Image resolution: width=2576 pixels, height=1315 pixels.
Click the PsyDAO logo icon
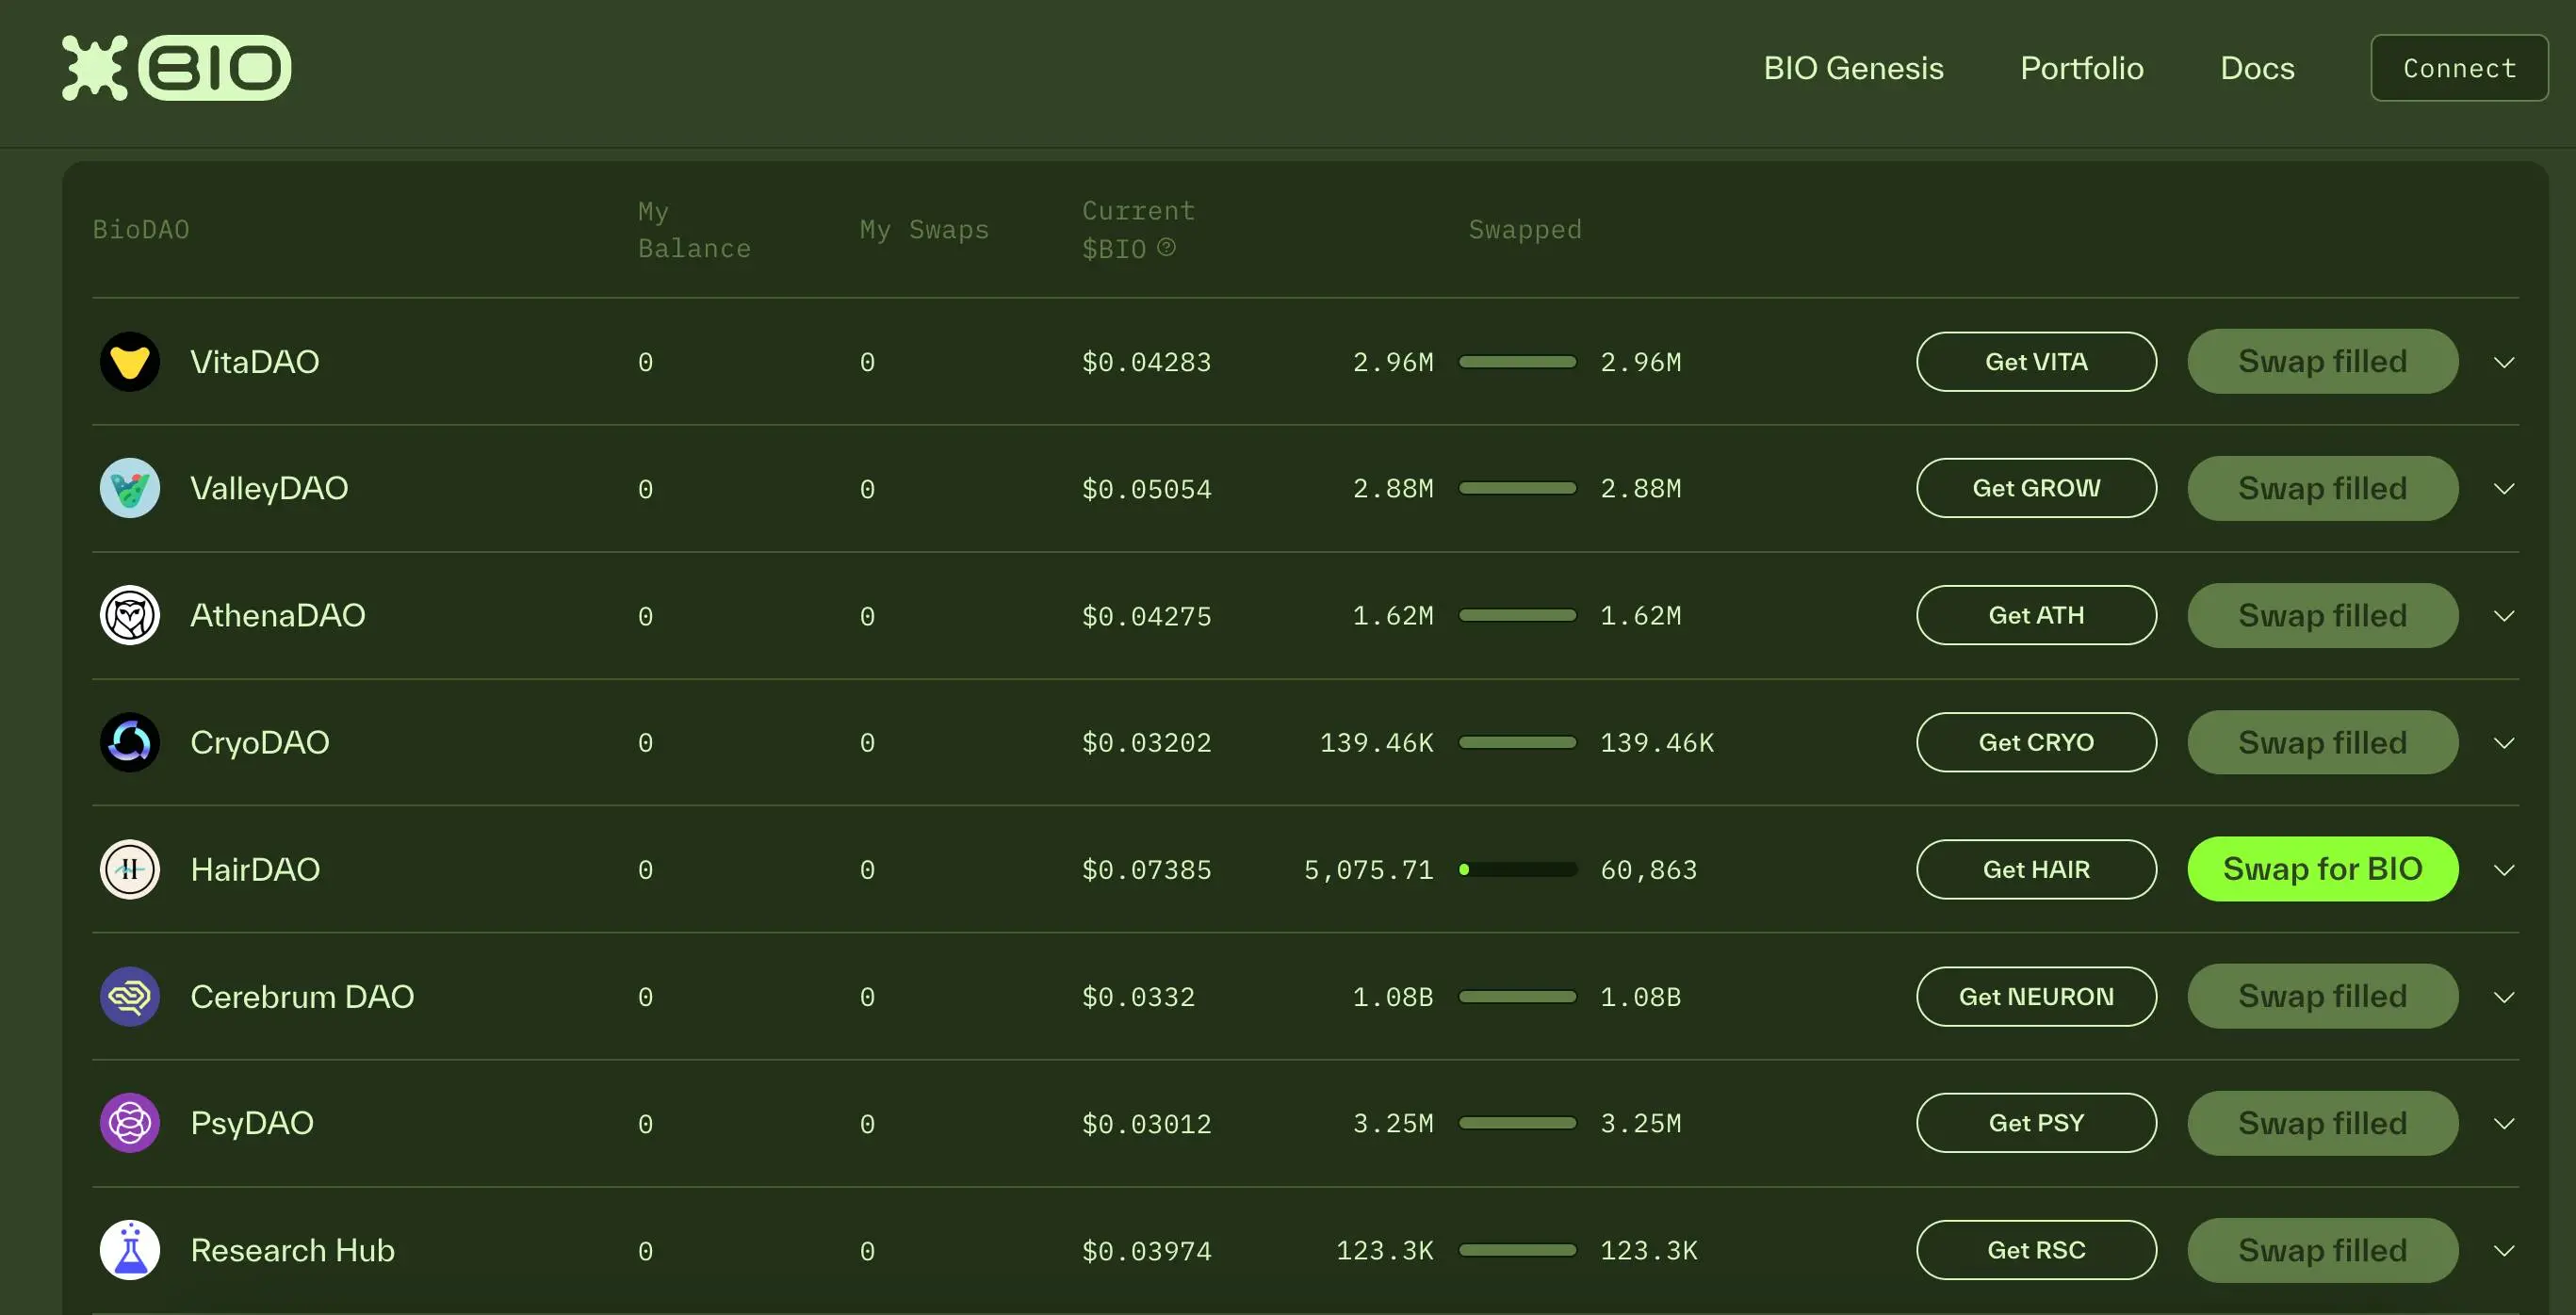coord(129,1122)
